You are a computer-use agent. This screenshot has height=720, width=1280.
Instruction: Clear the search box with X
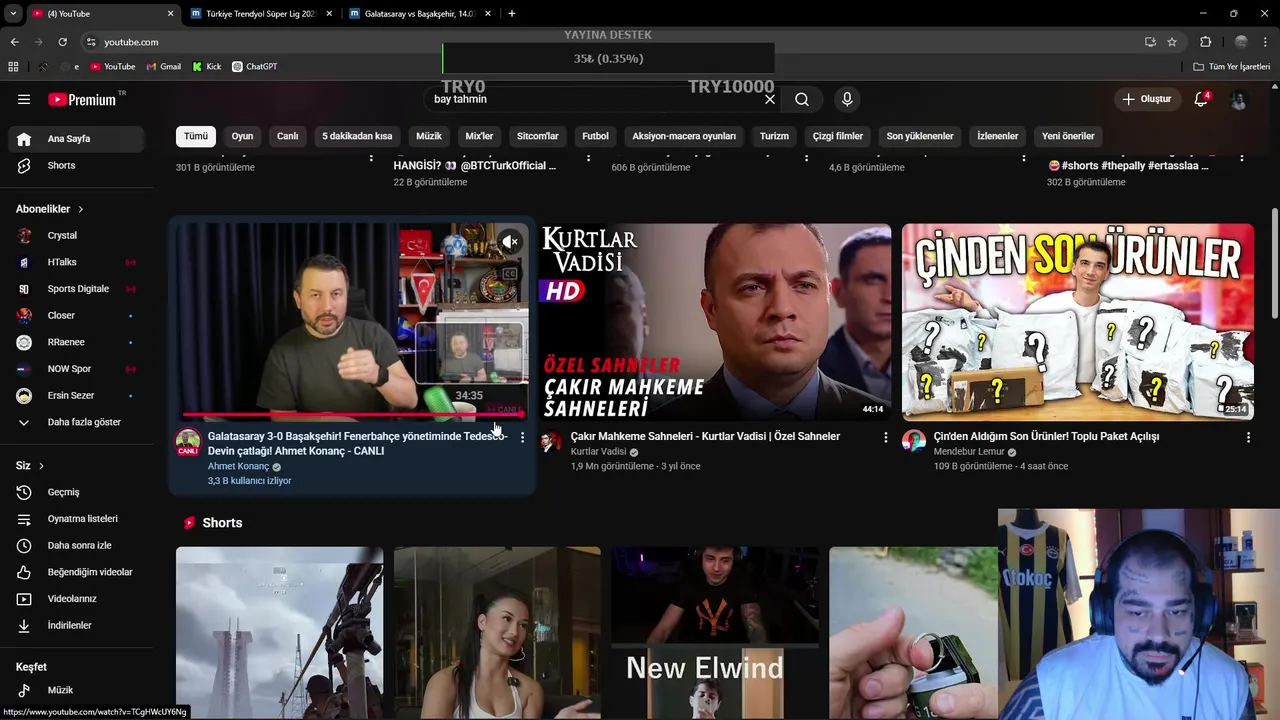pyautogui.click(x=770, y=99)
